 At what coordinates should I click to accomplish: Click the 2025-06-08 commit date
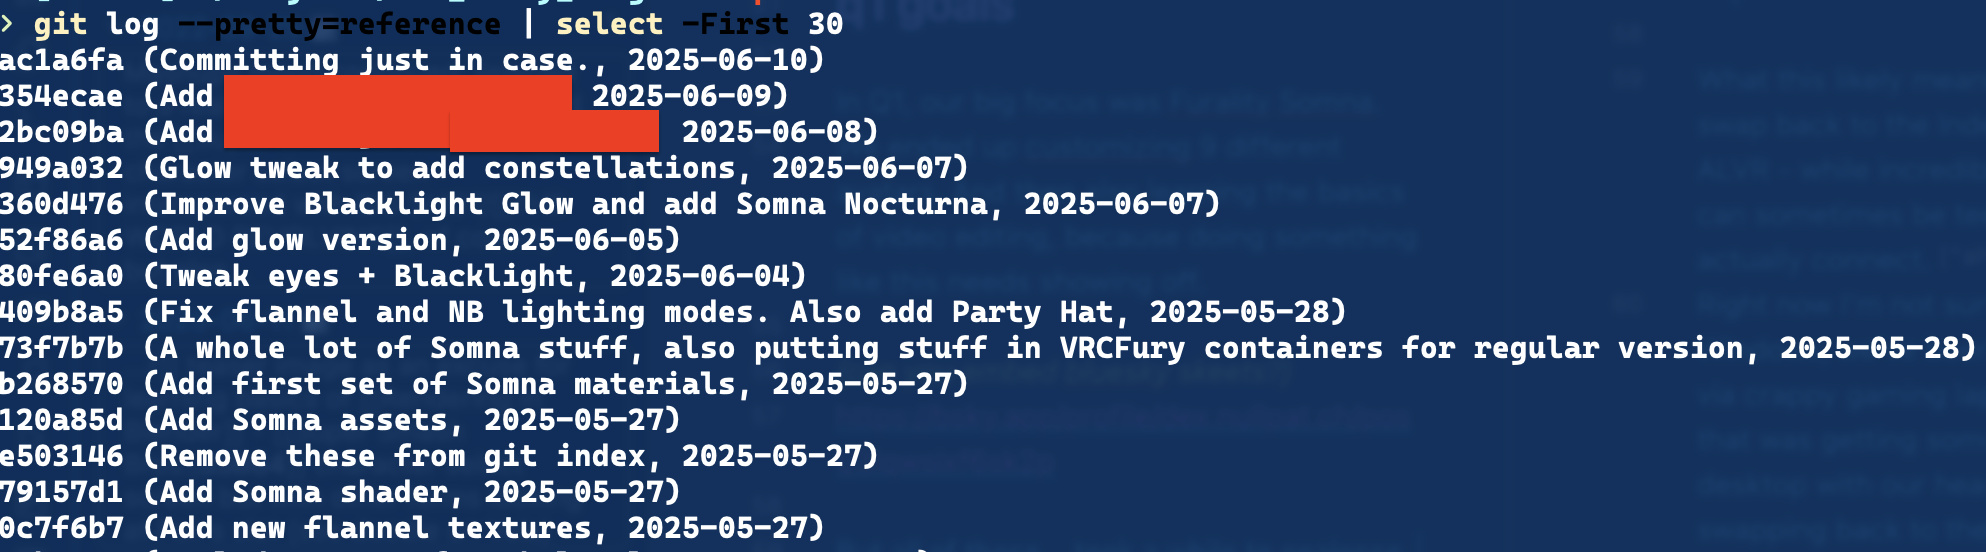(x=771, y=132)
